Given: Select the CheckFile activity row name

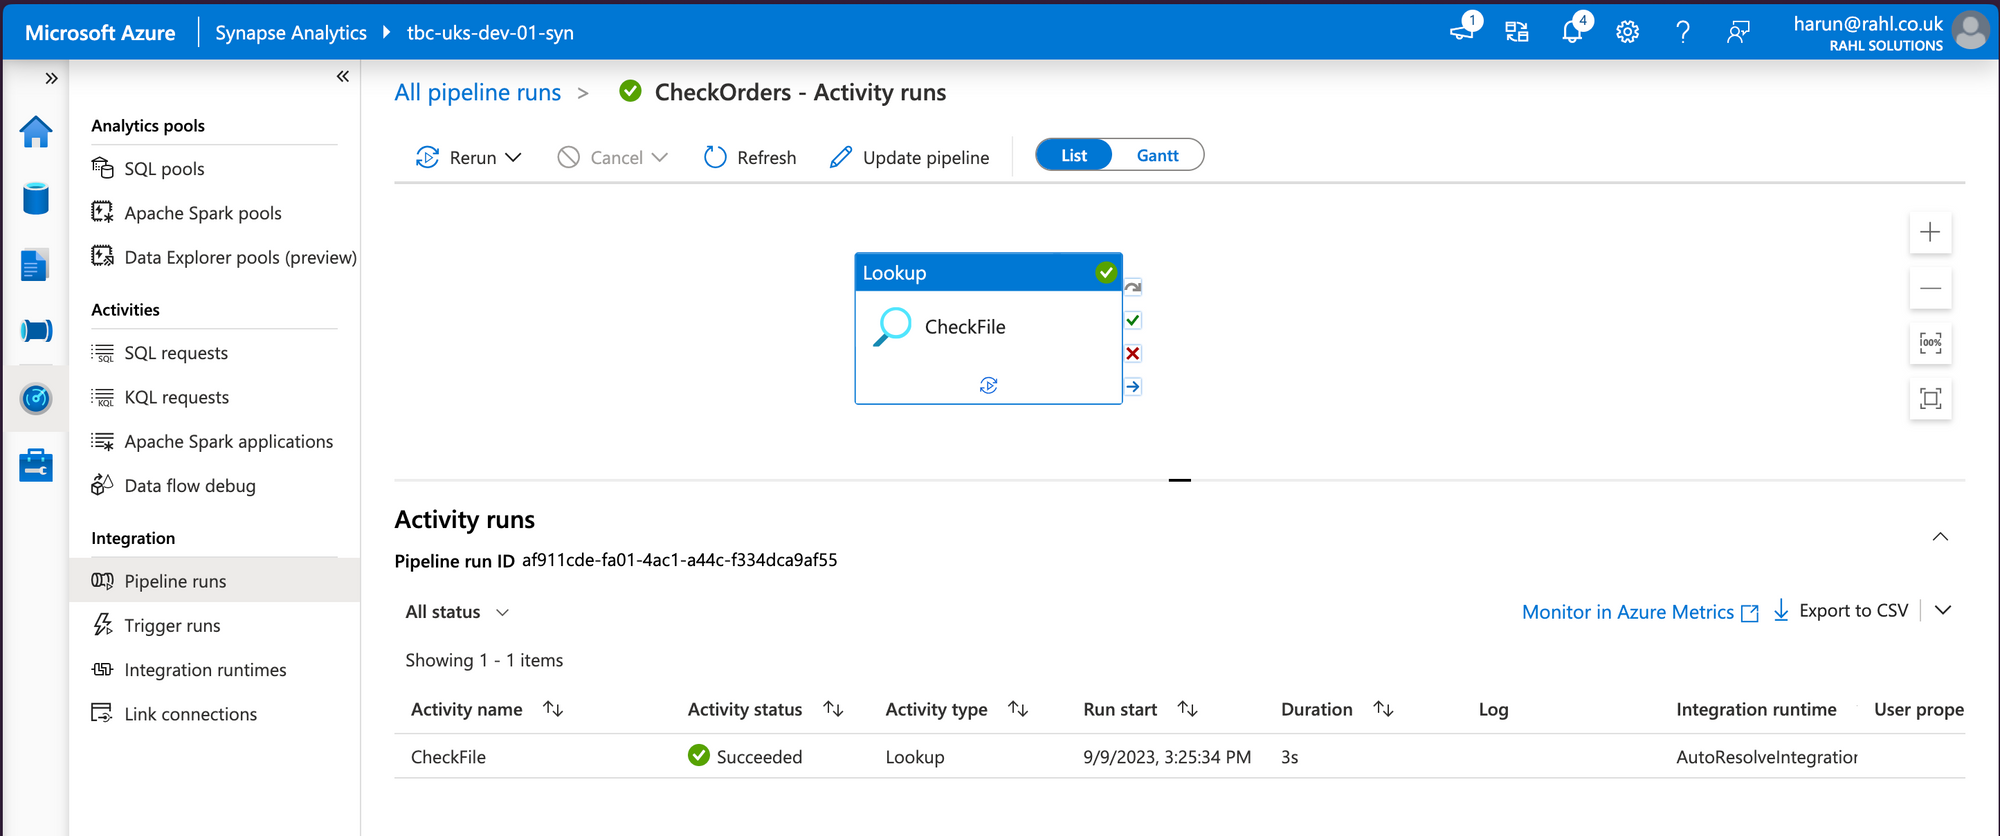Looking at the screenshot, I should pos(448,757).
